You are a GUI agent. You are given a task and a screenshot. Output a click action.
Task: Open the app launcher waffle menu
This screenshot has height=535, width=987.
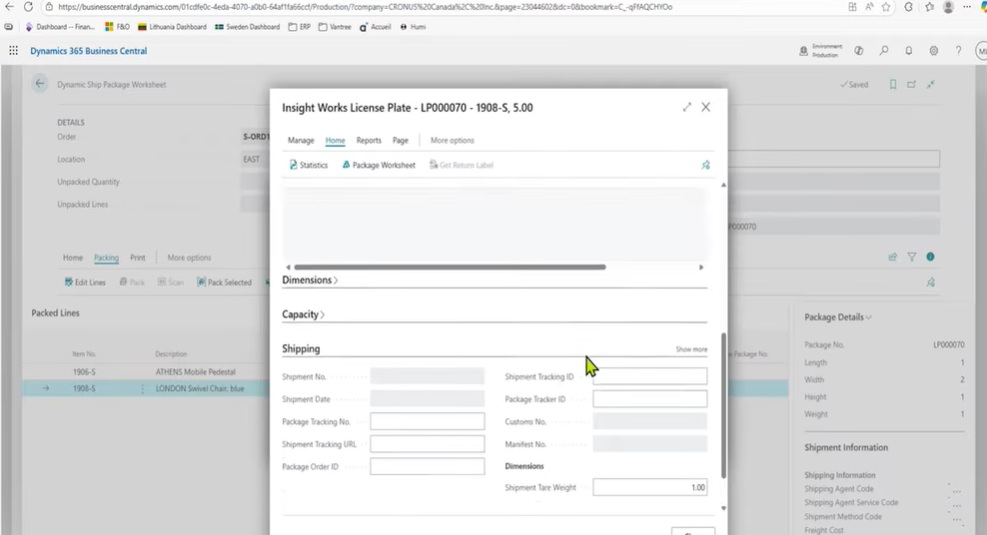13,50
